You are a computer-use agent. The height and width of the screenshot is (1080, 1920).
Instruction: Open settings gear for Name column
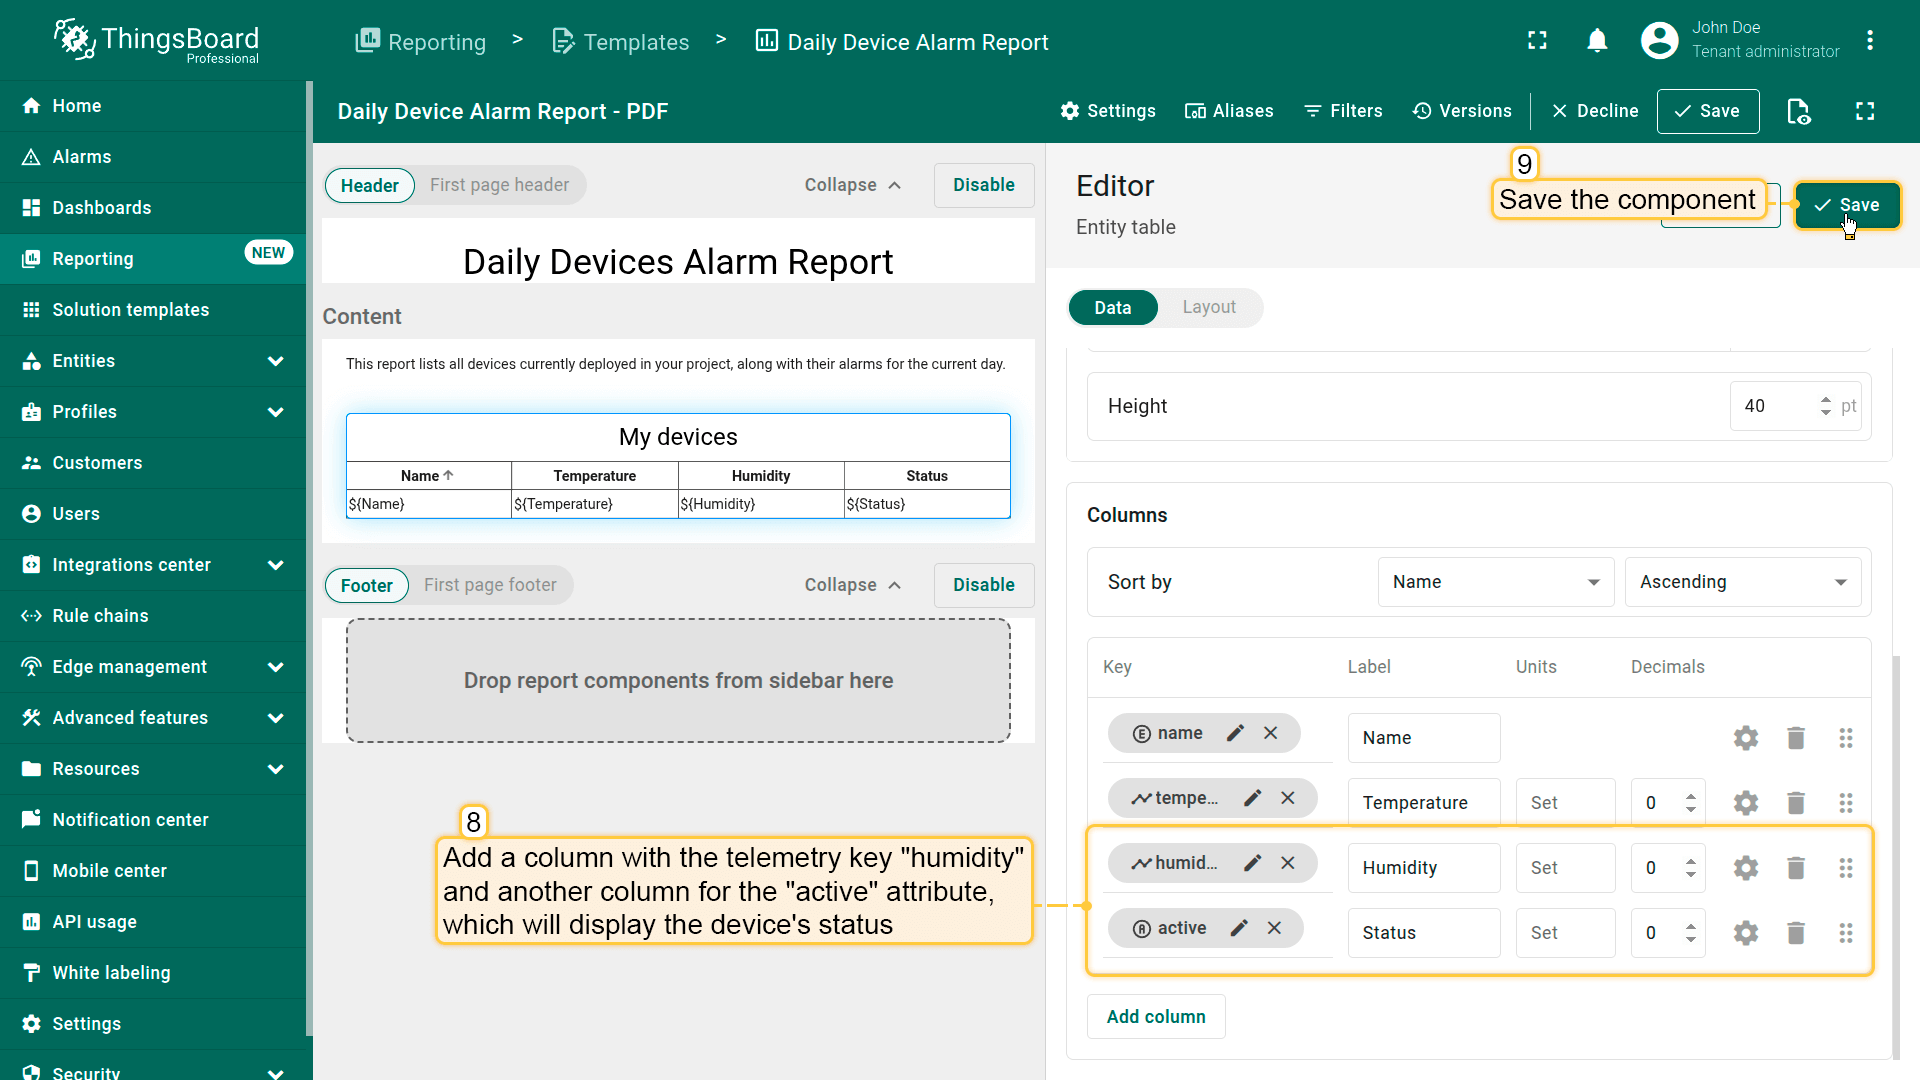pos(1746,738)
